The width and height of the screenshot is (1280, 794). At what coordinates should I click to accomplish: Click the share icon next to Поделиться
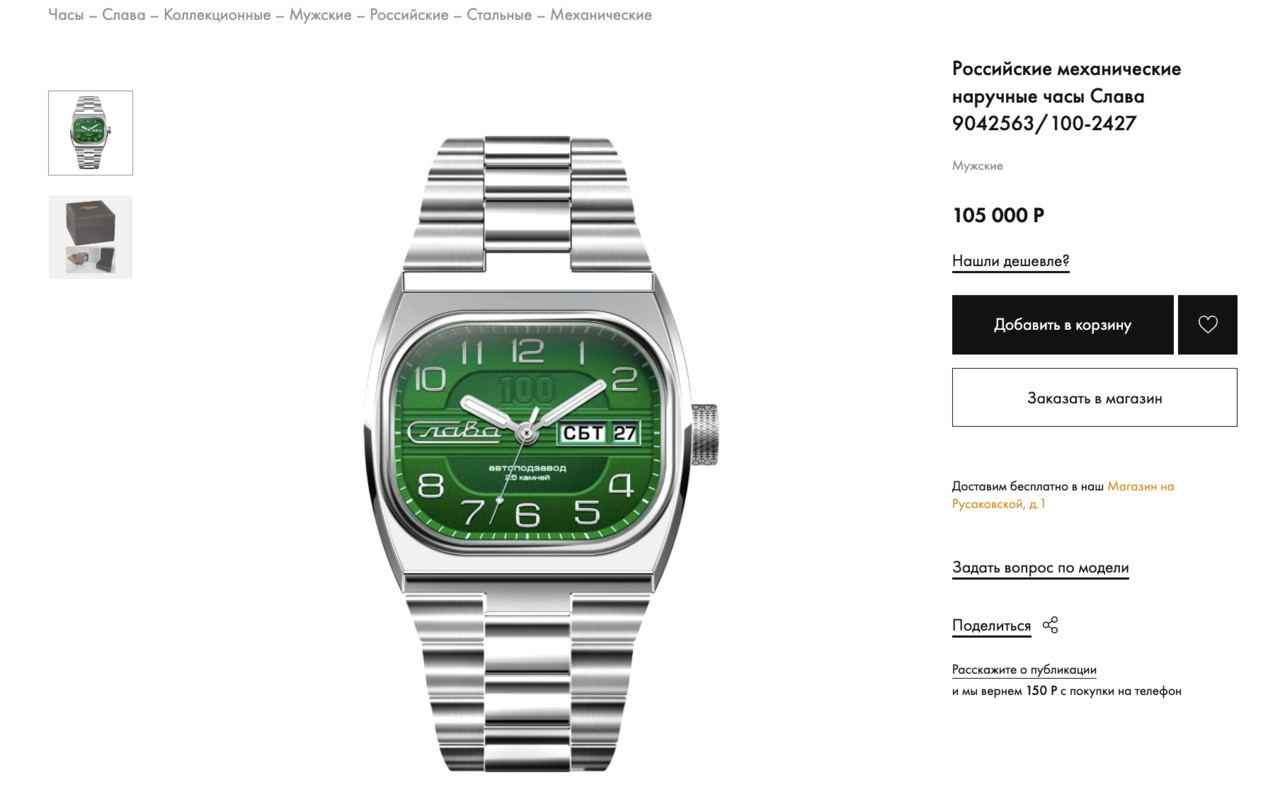pyautogui.click(x=1050, y=625)
